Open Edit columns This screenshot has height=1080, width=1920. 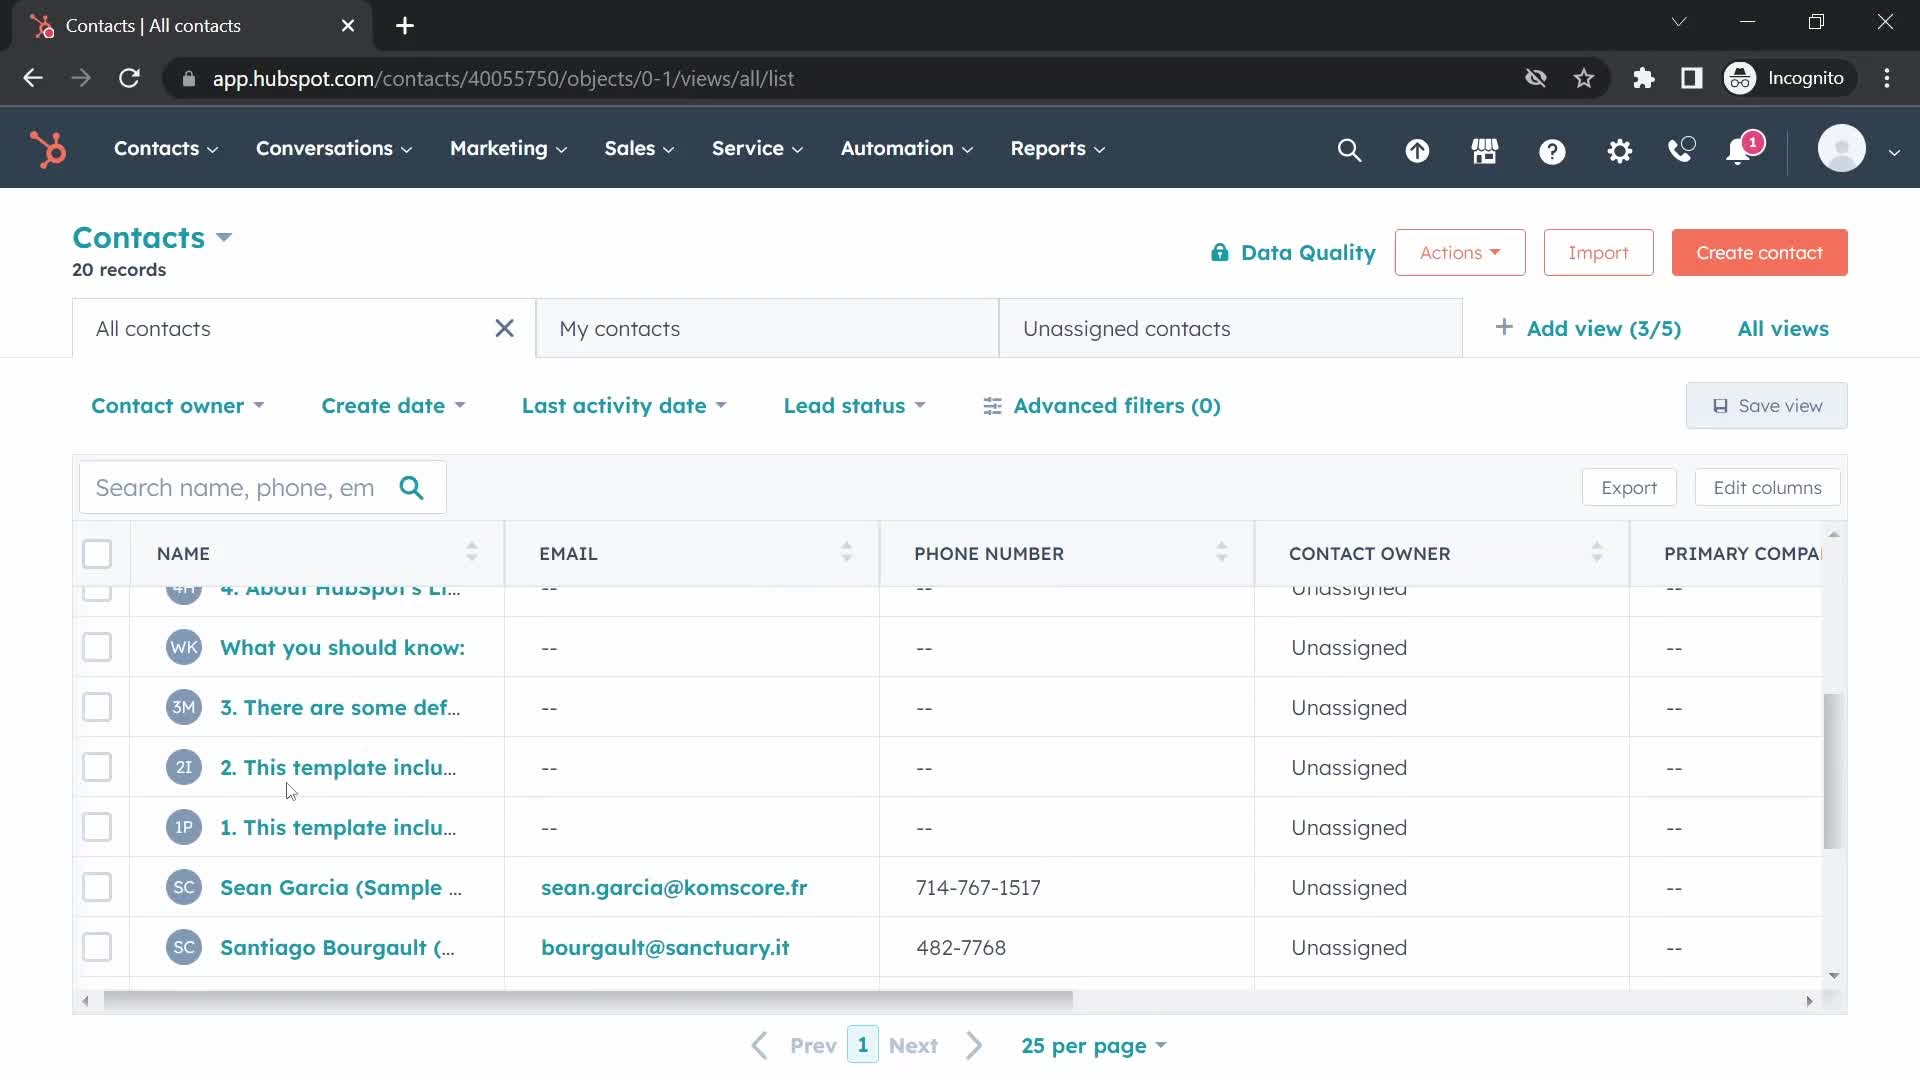click(1767, 488)
